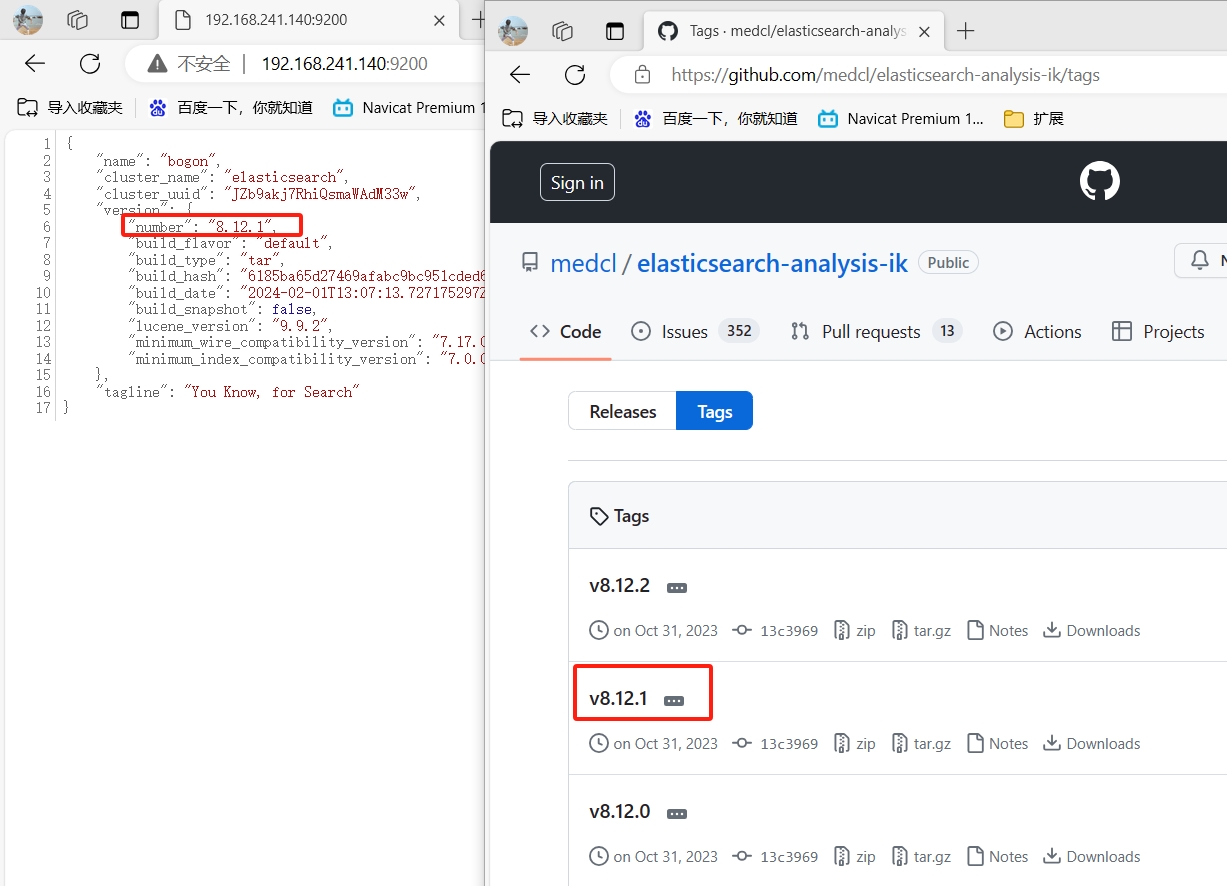1227x886 pixels.
Task: Open Notes for tag v8.12.1
Action: coord(998,744)
